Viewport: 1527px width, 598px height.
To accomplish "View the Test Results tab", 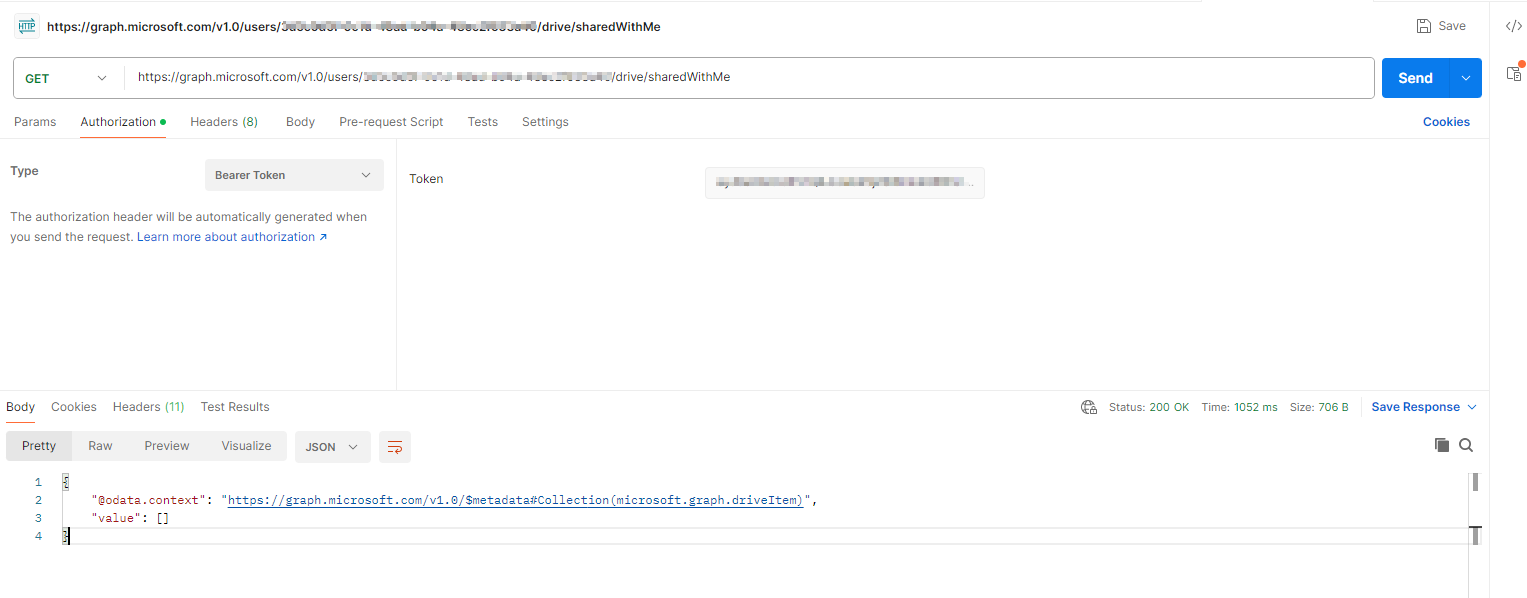I will point(234,406).
